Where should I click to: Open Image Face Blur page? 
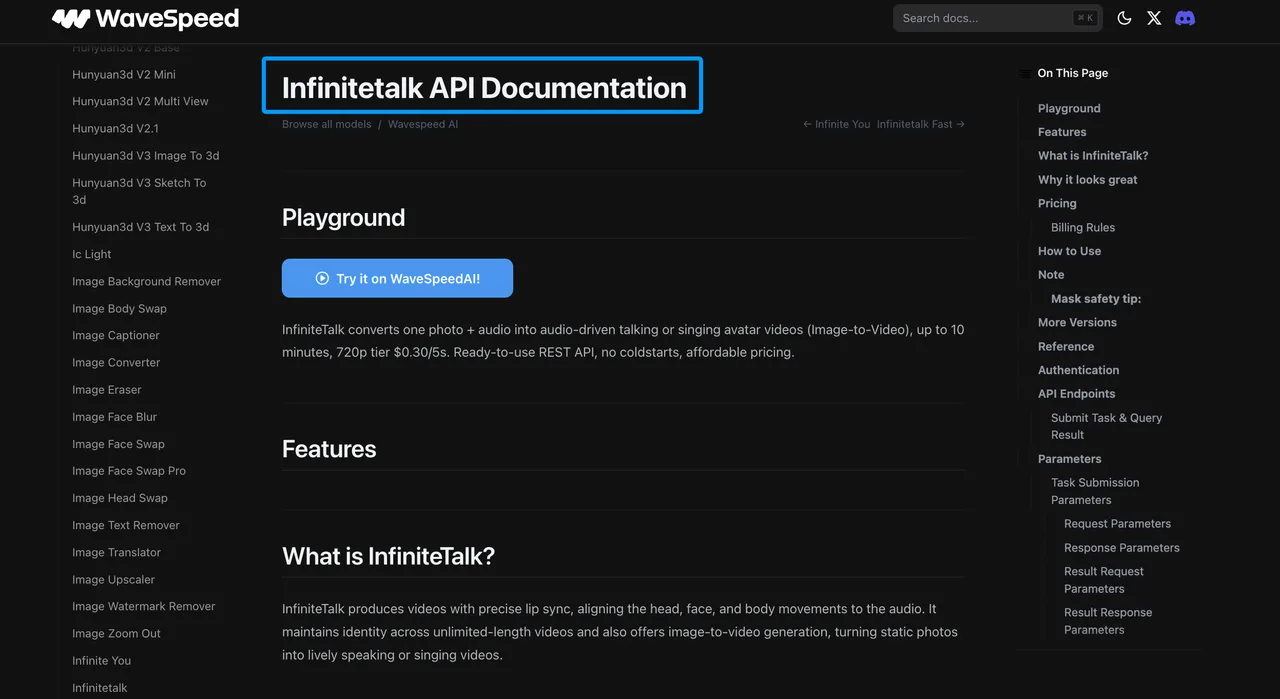pyautogui.click(x=114, y=416)
